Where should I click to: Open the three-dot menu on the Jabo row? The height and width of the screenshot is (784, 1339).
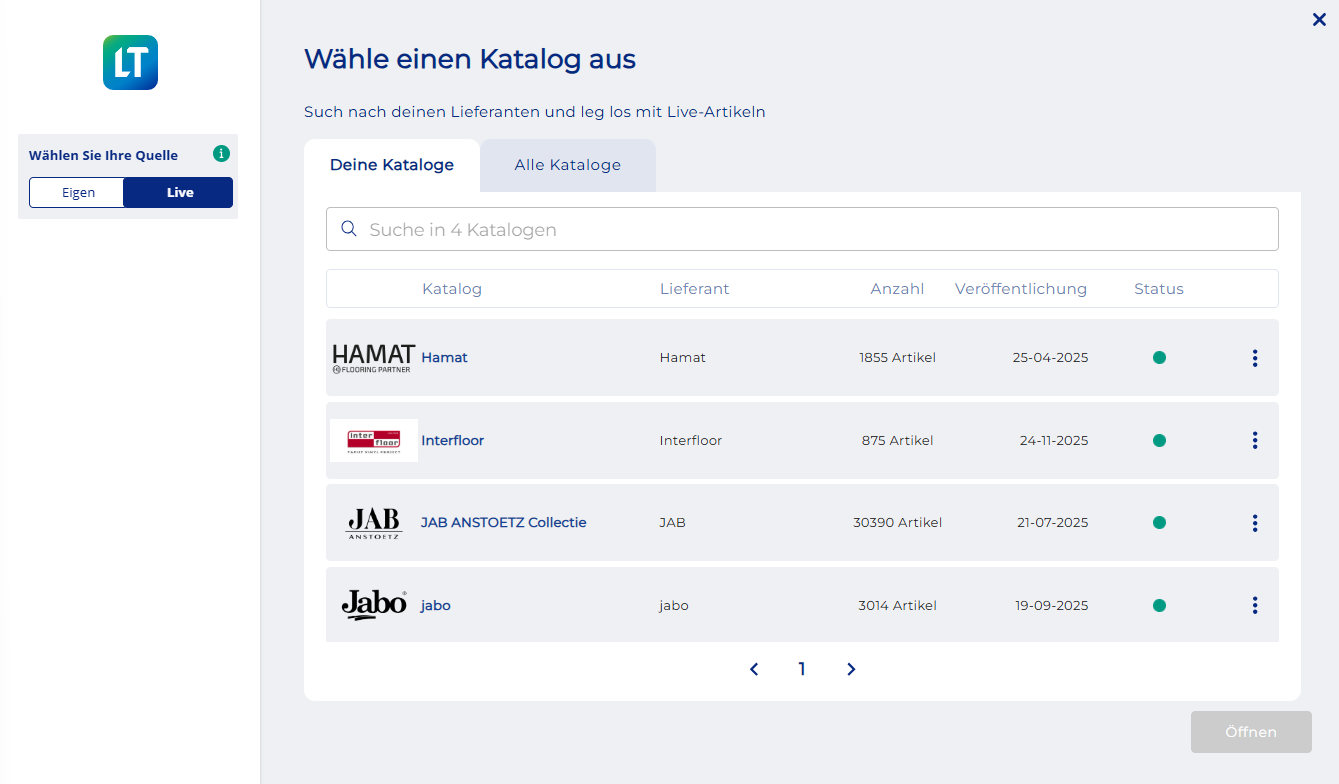tap(1254, 605)
